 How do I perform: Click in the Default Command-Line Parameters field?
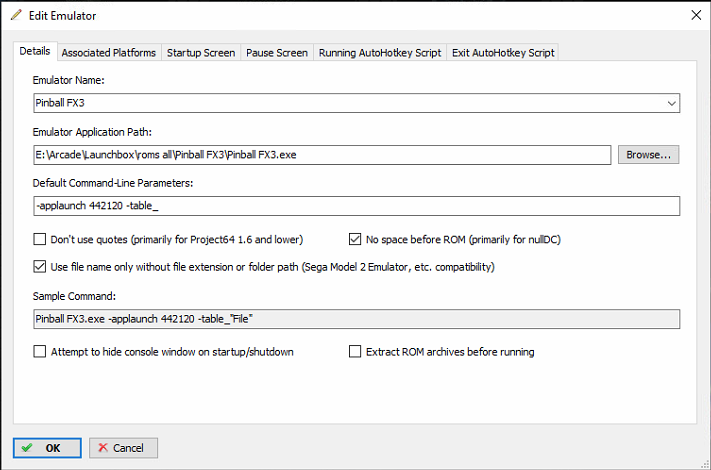coord(356,206)
